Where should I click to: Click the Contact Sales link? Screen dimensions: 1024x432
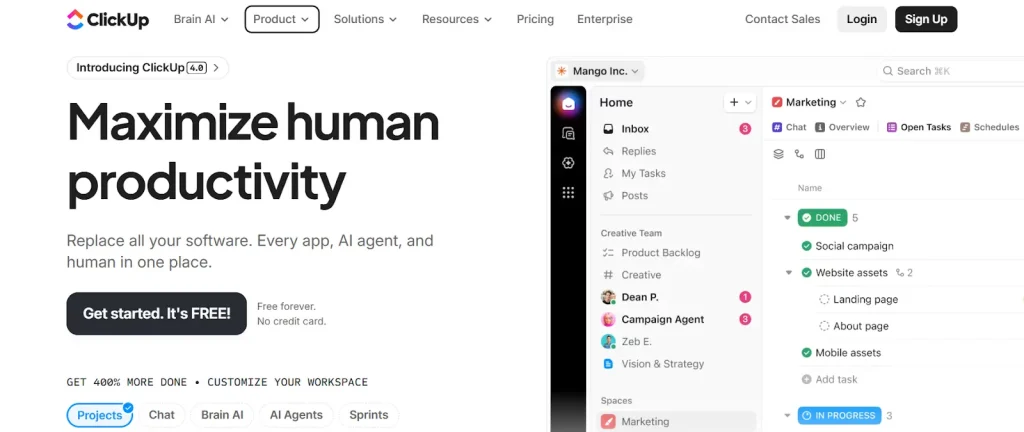click(782, 20)
